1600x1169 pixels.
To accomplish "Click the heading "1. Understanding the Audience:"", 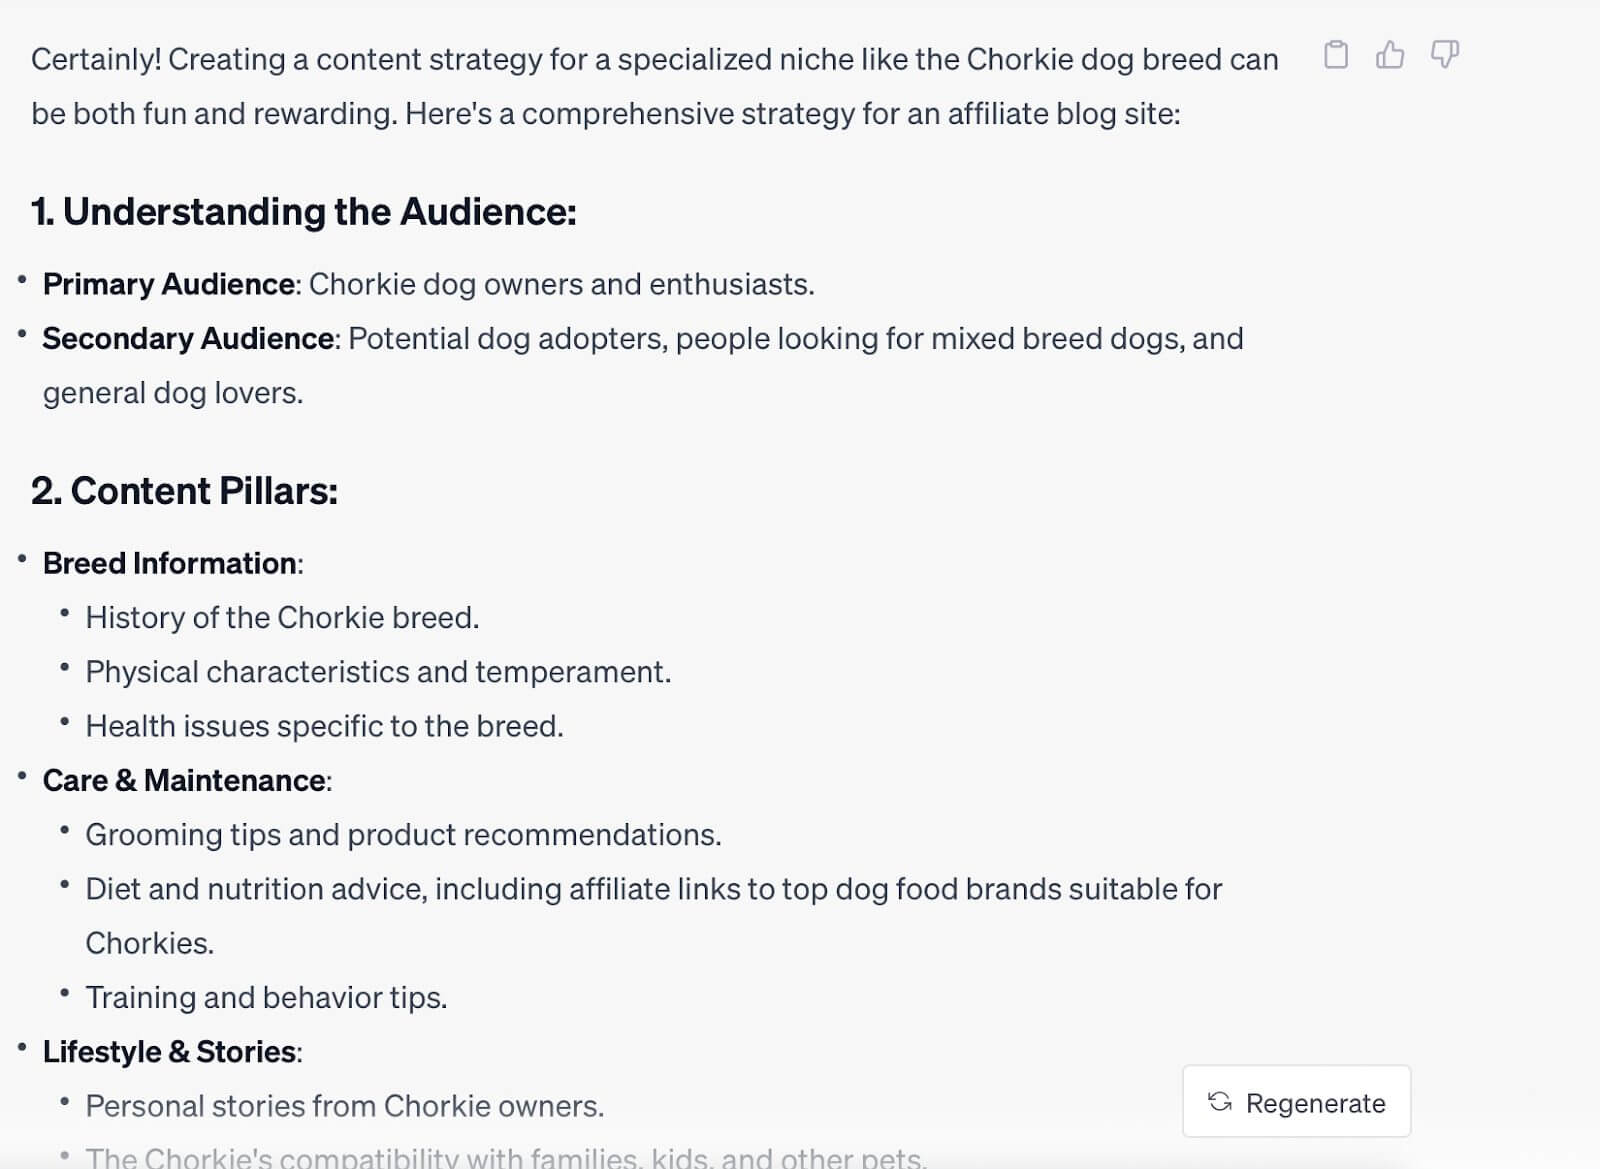I will pos(304,212).
